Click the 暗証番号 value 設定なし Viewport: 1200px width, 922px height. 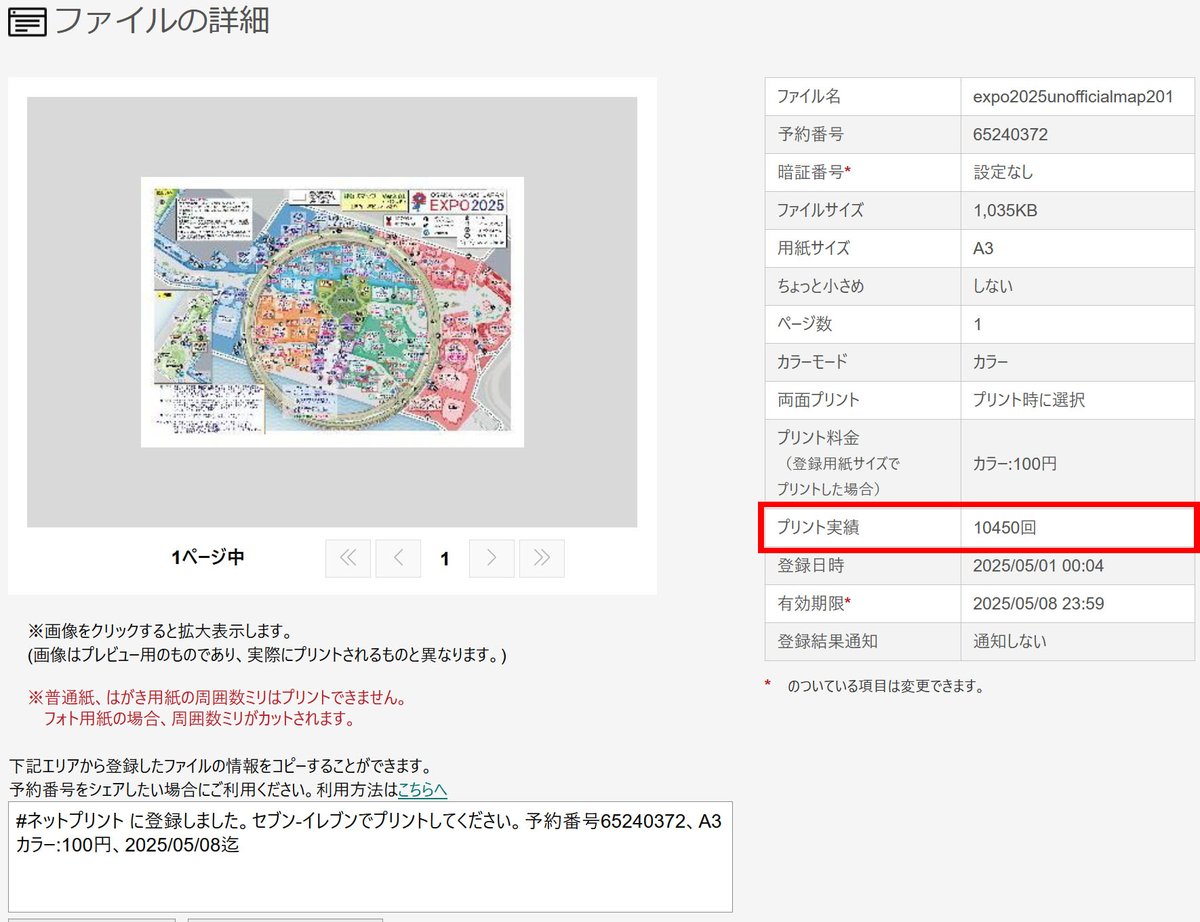coord(1003,172)
